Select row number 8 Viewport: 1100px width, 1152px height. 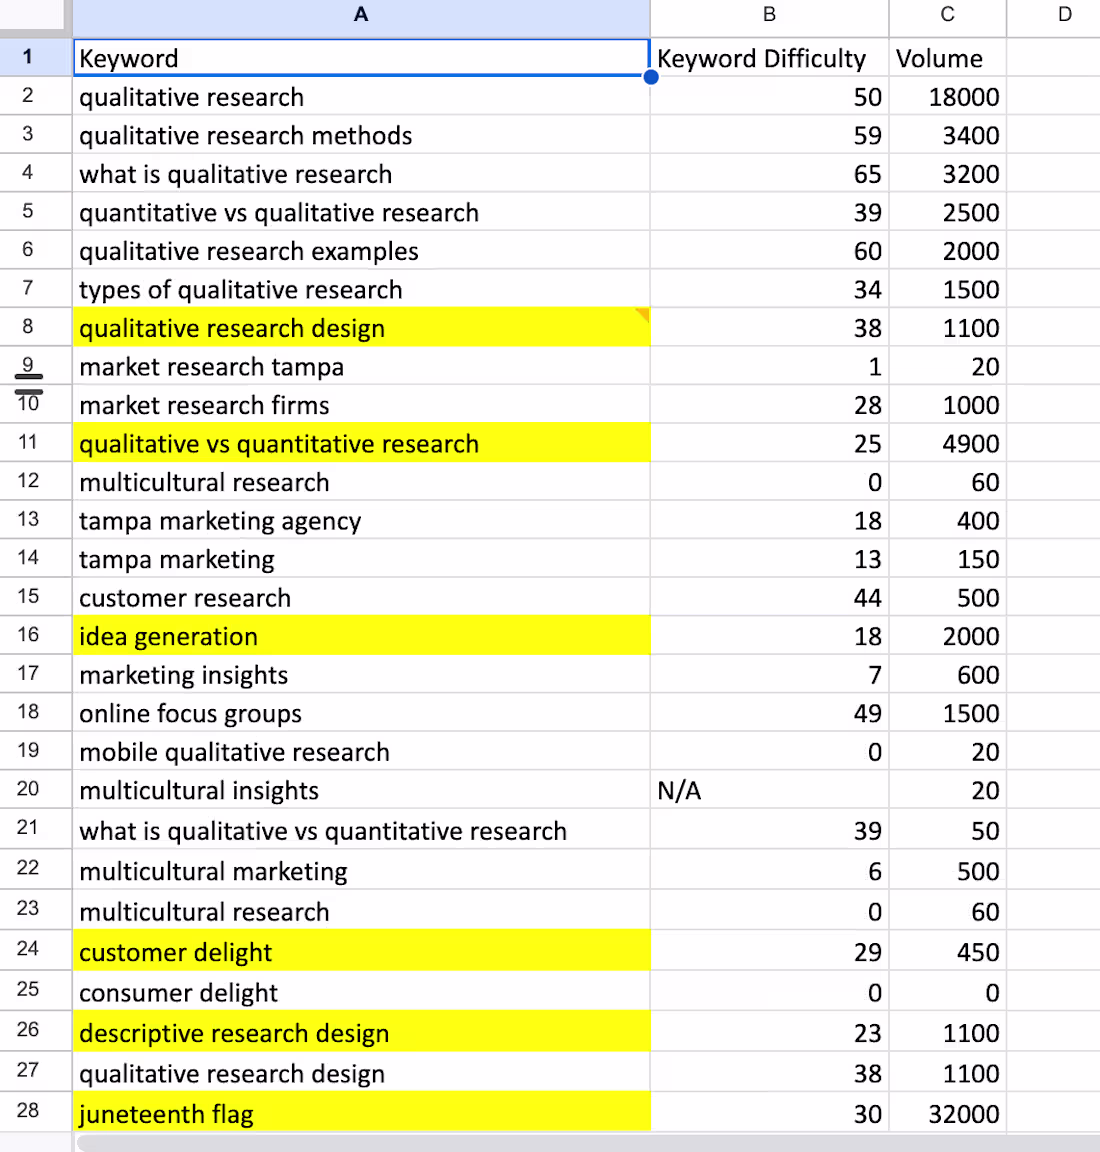pyautogui.click(x=27, y=327)
